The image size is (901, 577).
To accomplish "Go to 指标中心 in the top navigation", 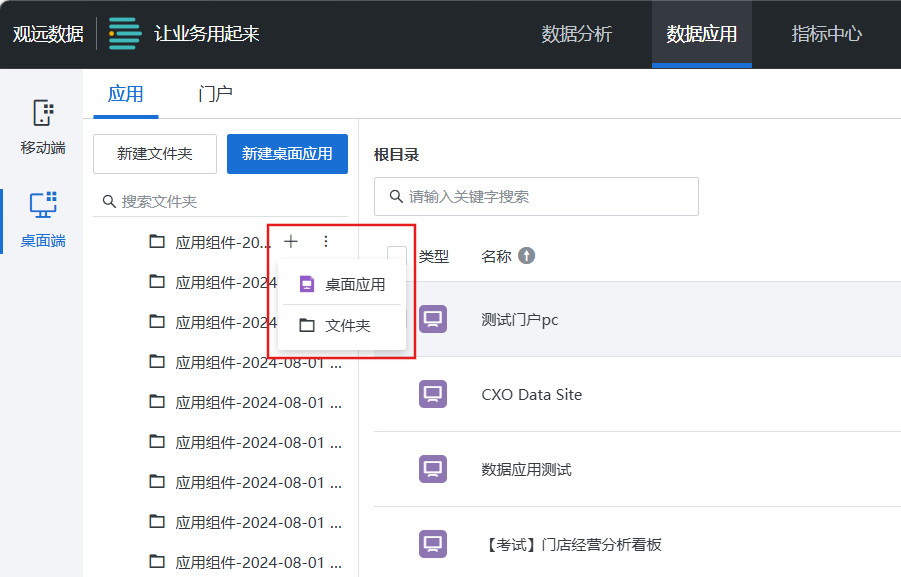I will (x=826, y=34).
